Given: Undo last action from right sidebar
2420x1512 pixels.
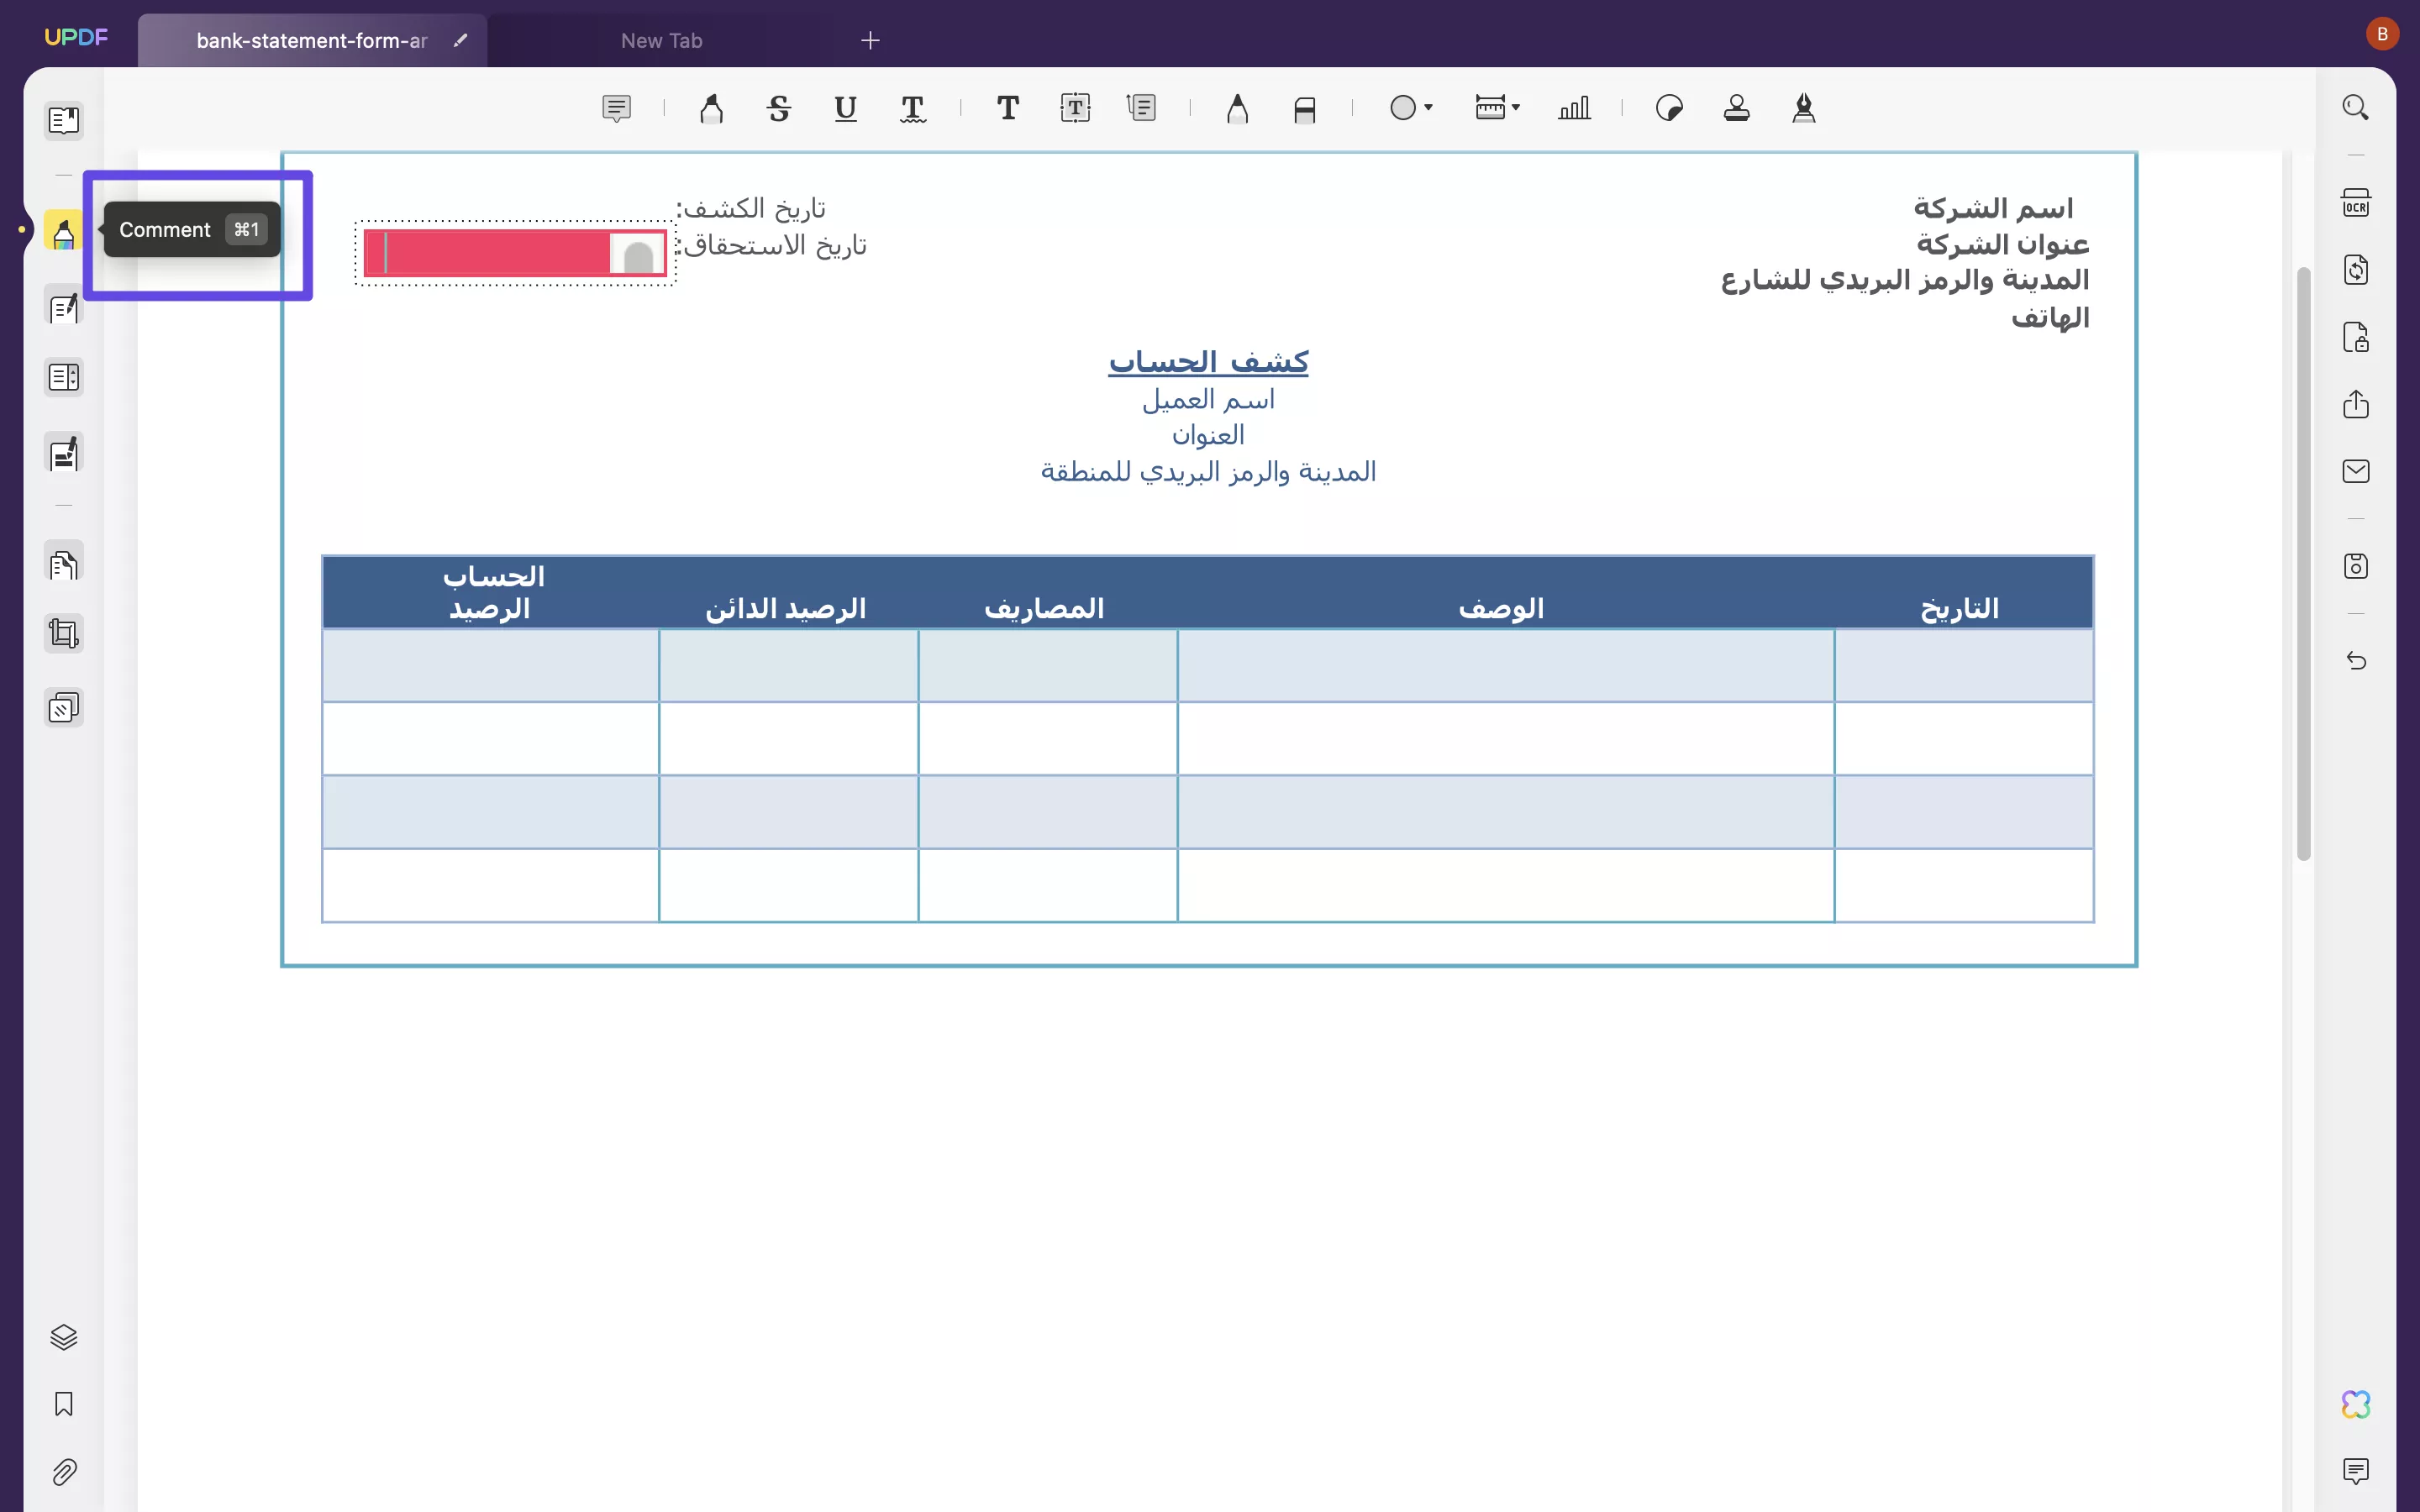Looking at the screenshot, I should pyautogui.click(x=2356, y=661).
